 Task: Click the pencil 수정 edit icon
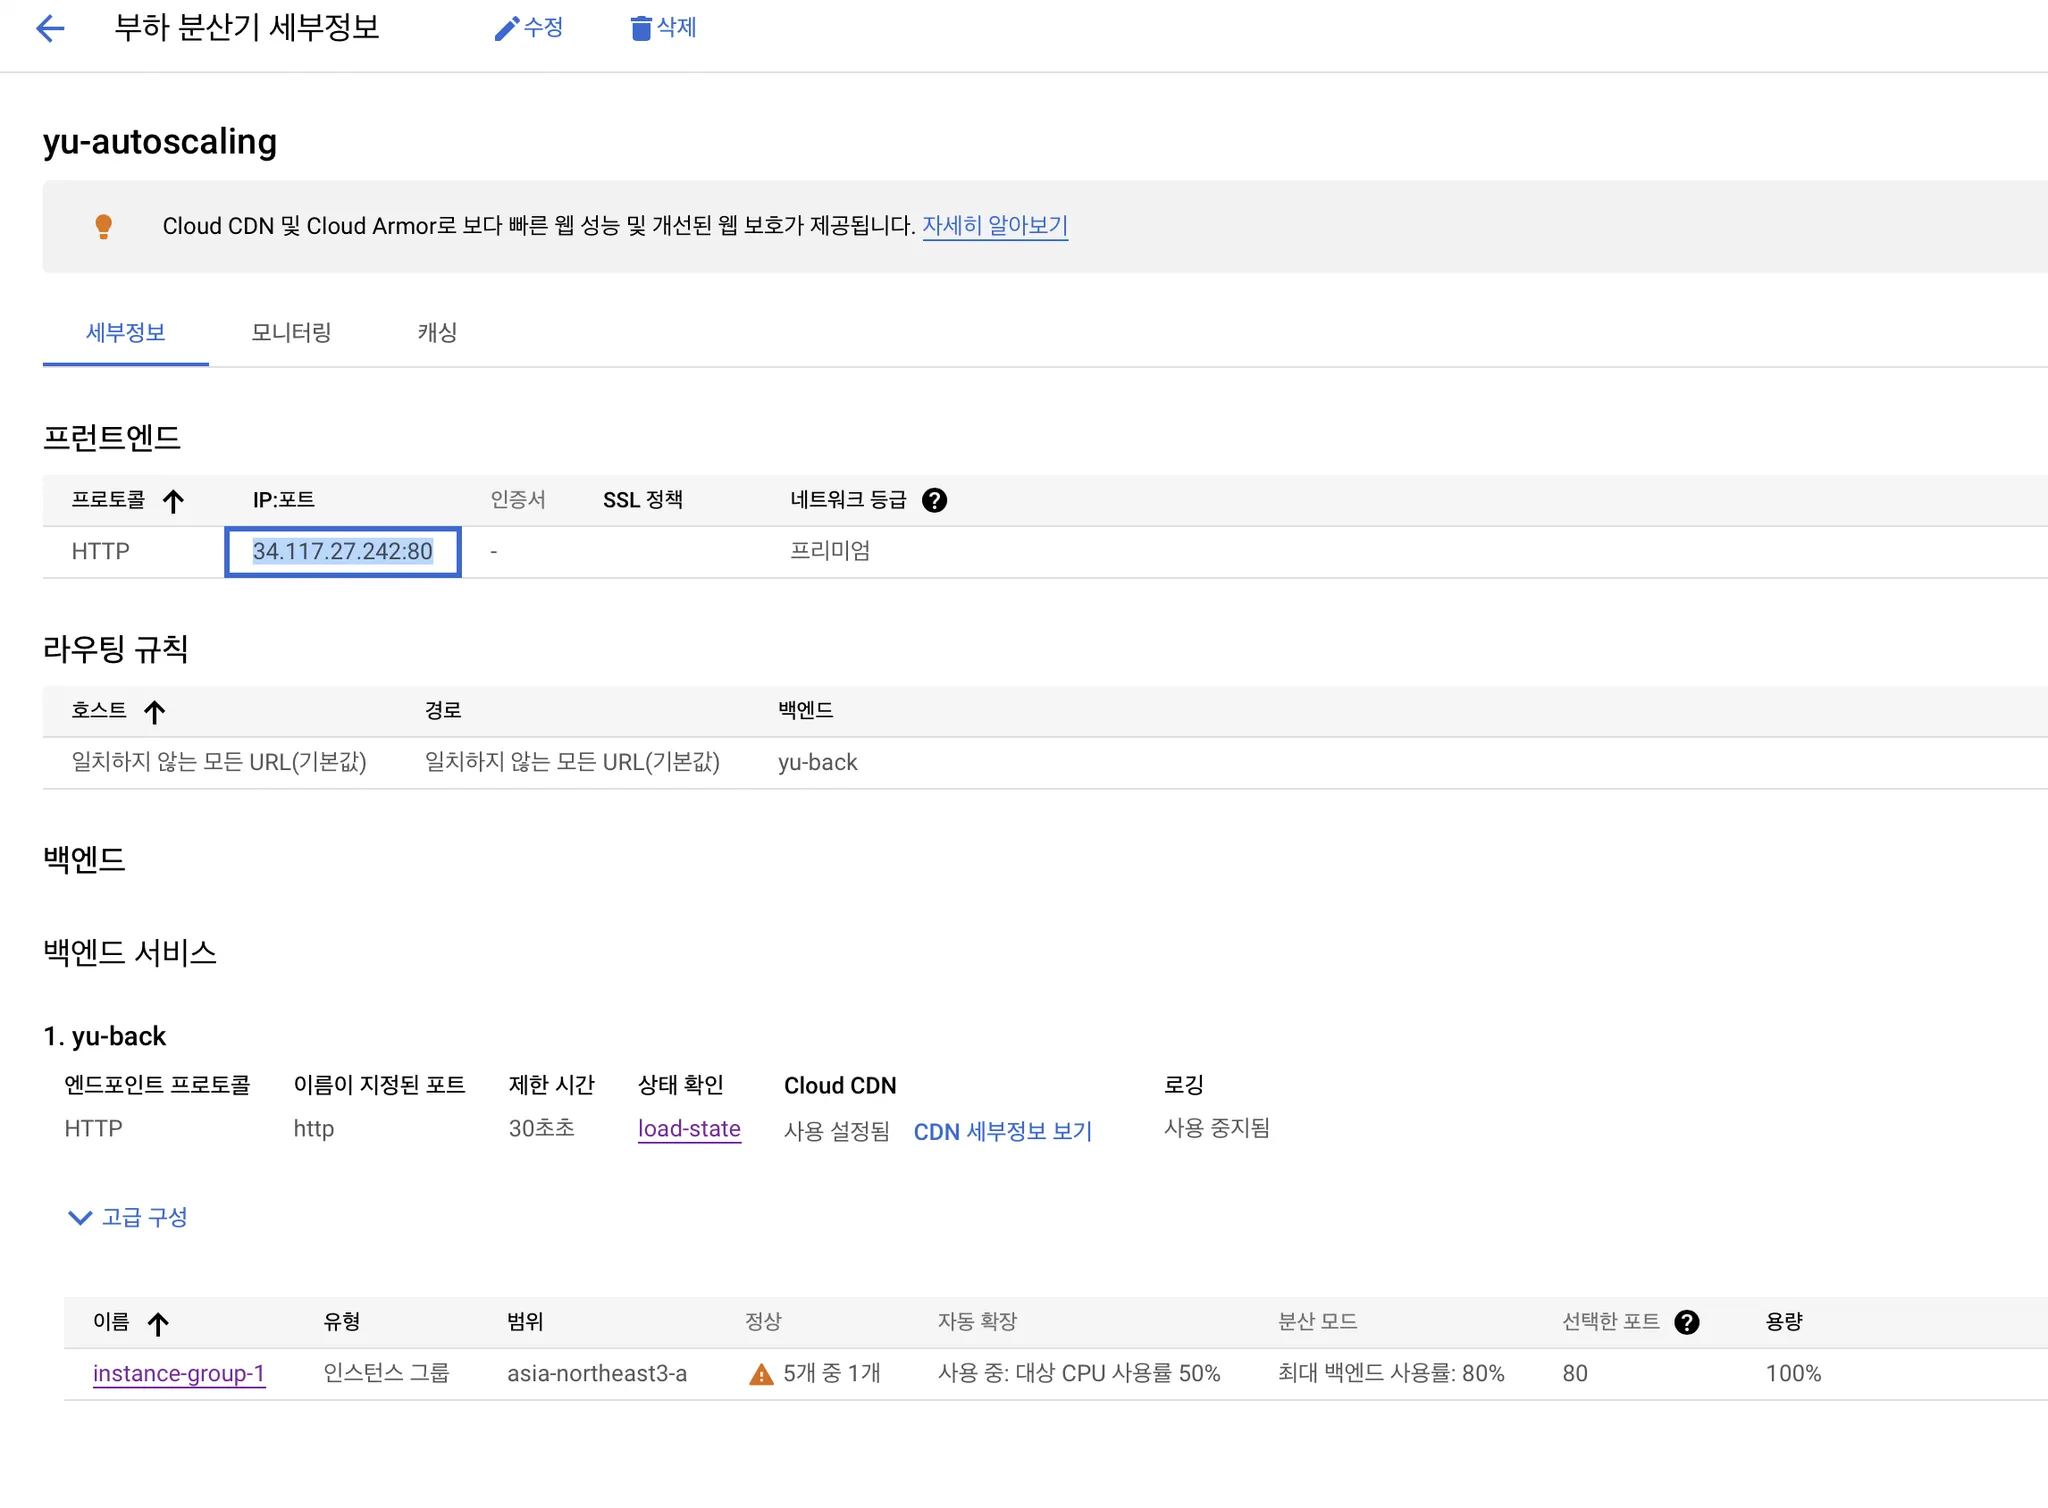tap(507, 28)
